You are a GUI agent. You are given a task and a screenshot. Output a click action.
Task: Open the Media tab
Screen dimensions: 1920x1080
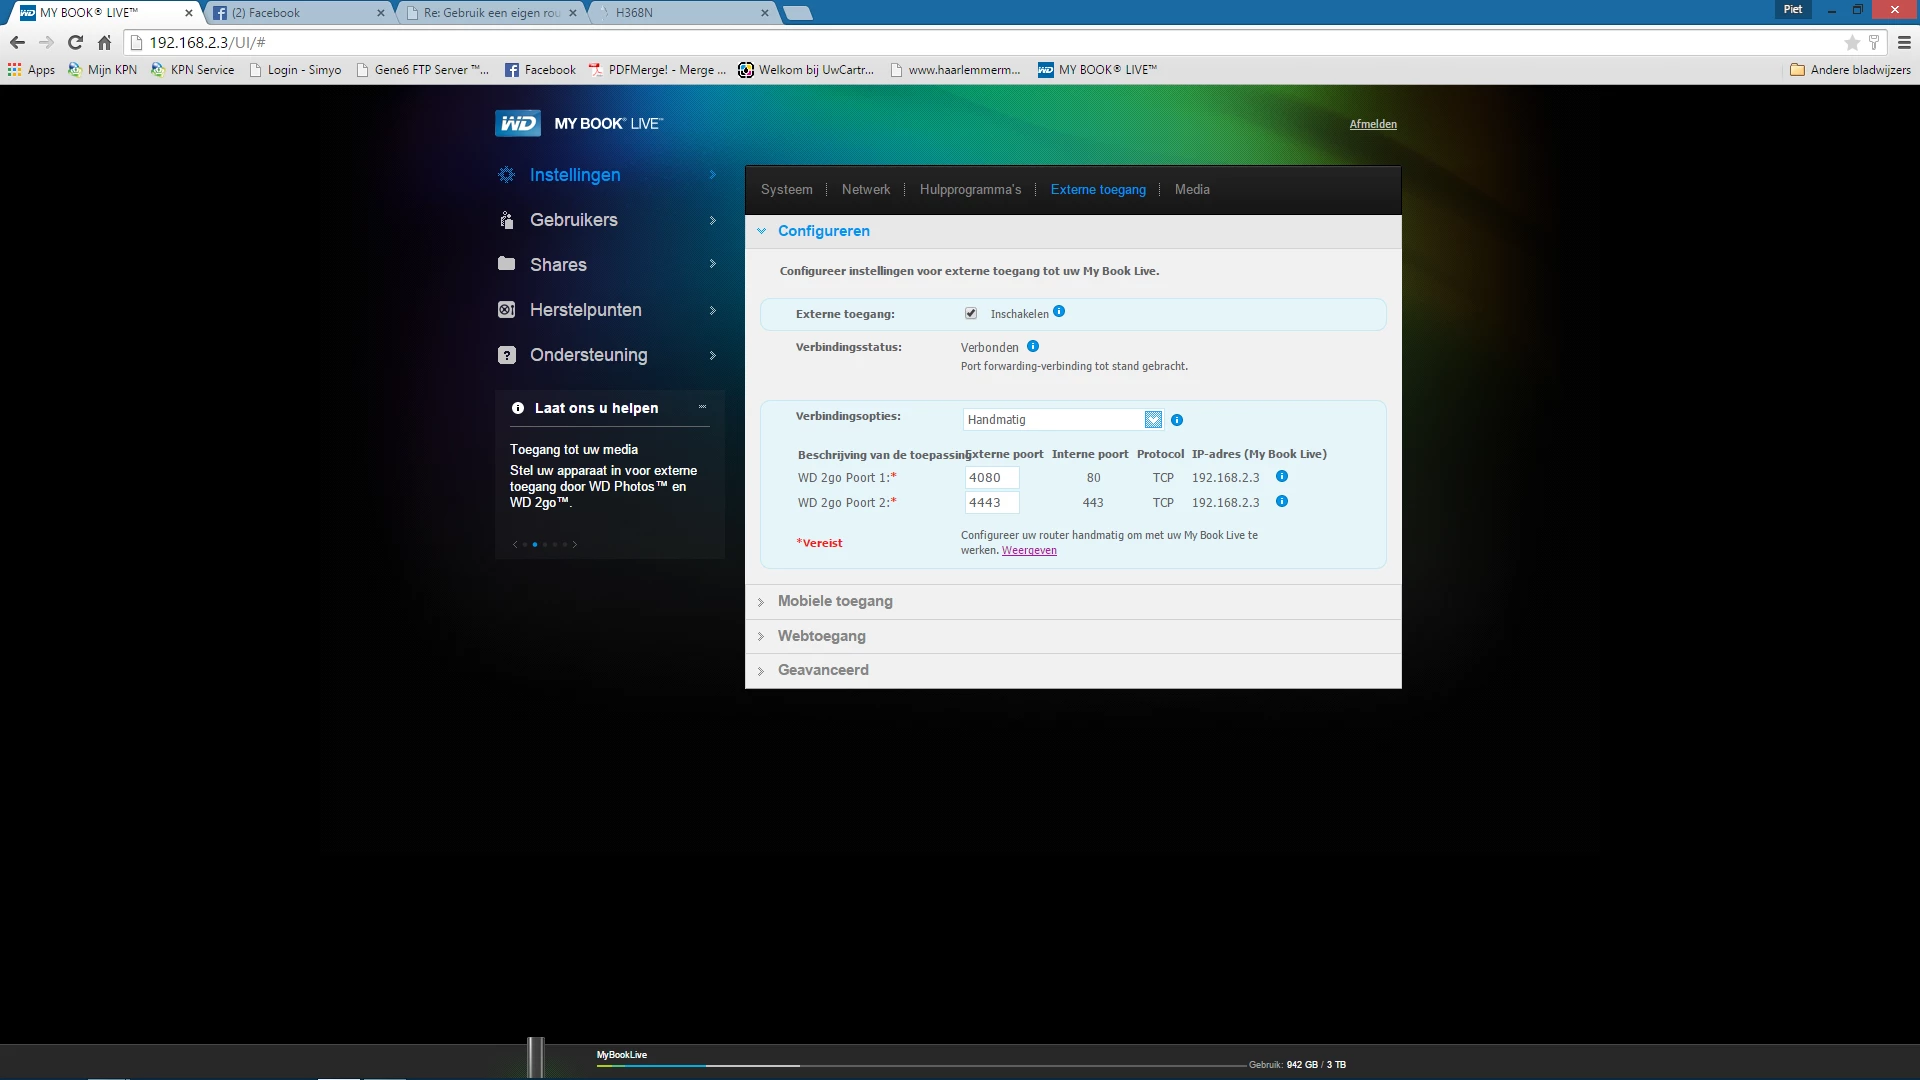tap(1192, 189)
